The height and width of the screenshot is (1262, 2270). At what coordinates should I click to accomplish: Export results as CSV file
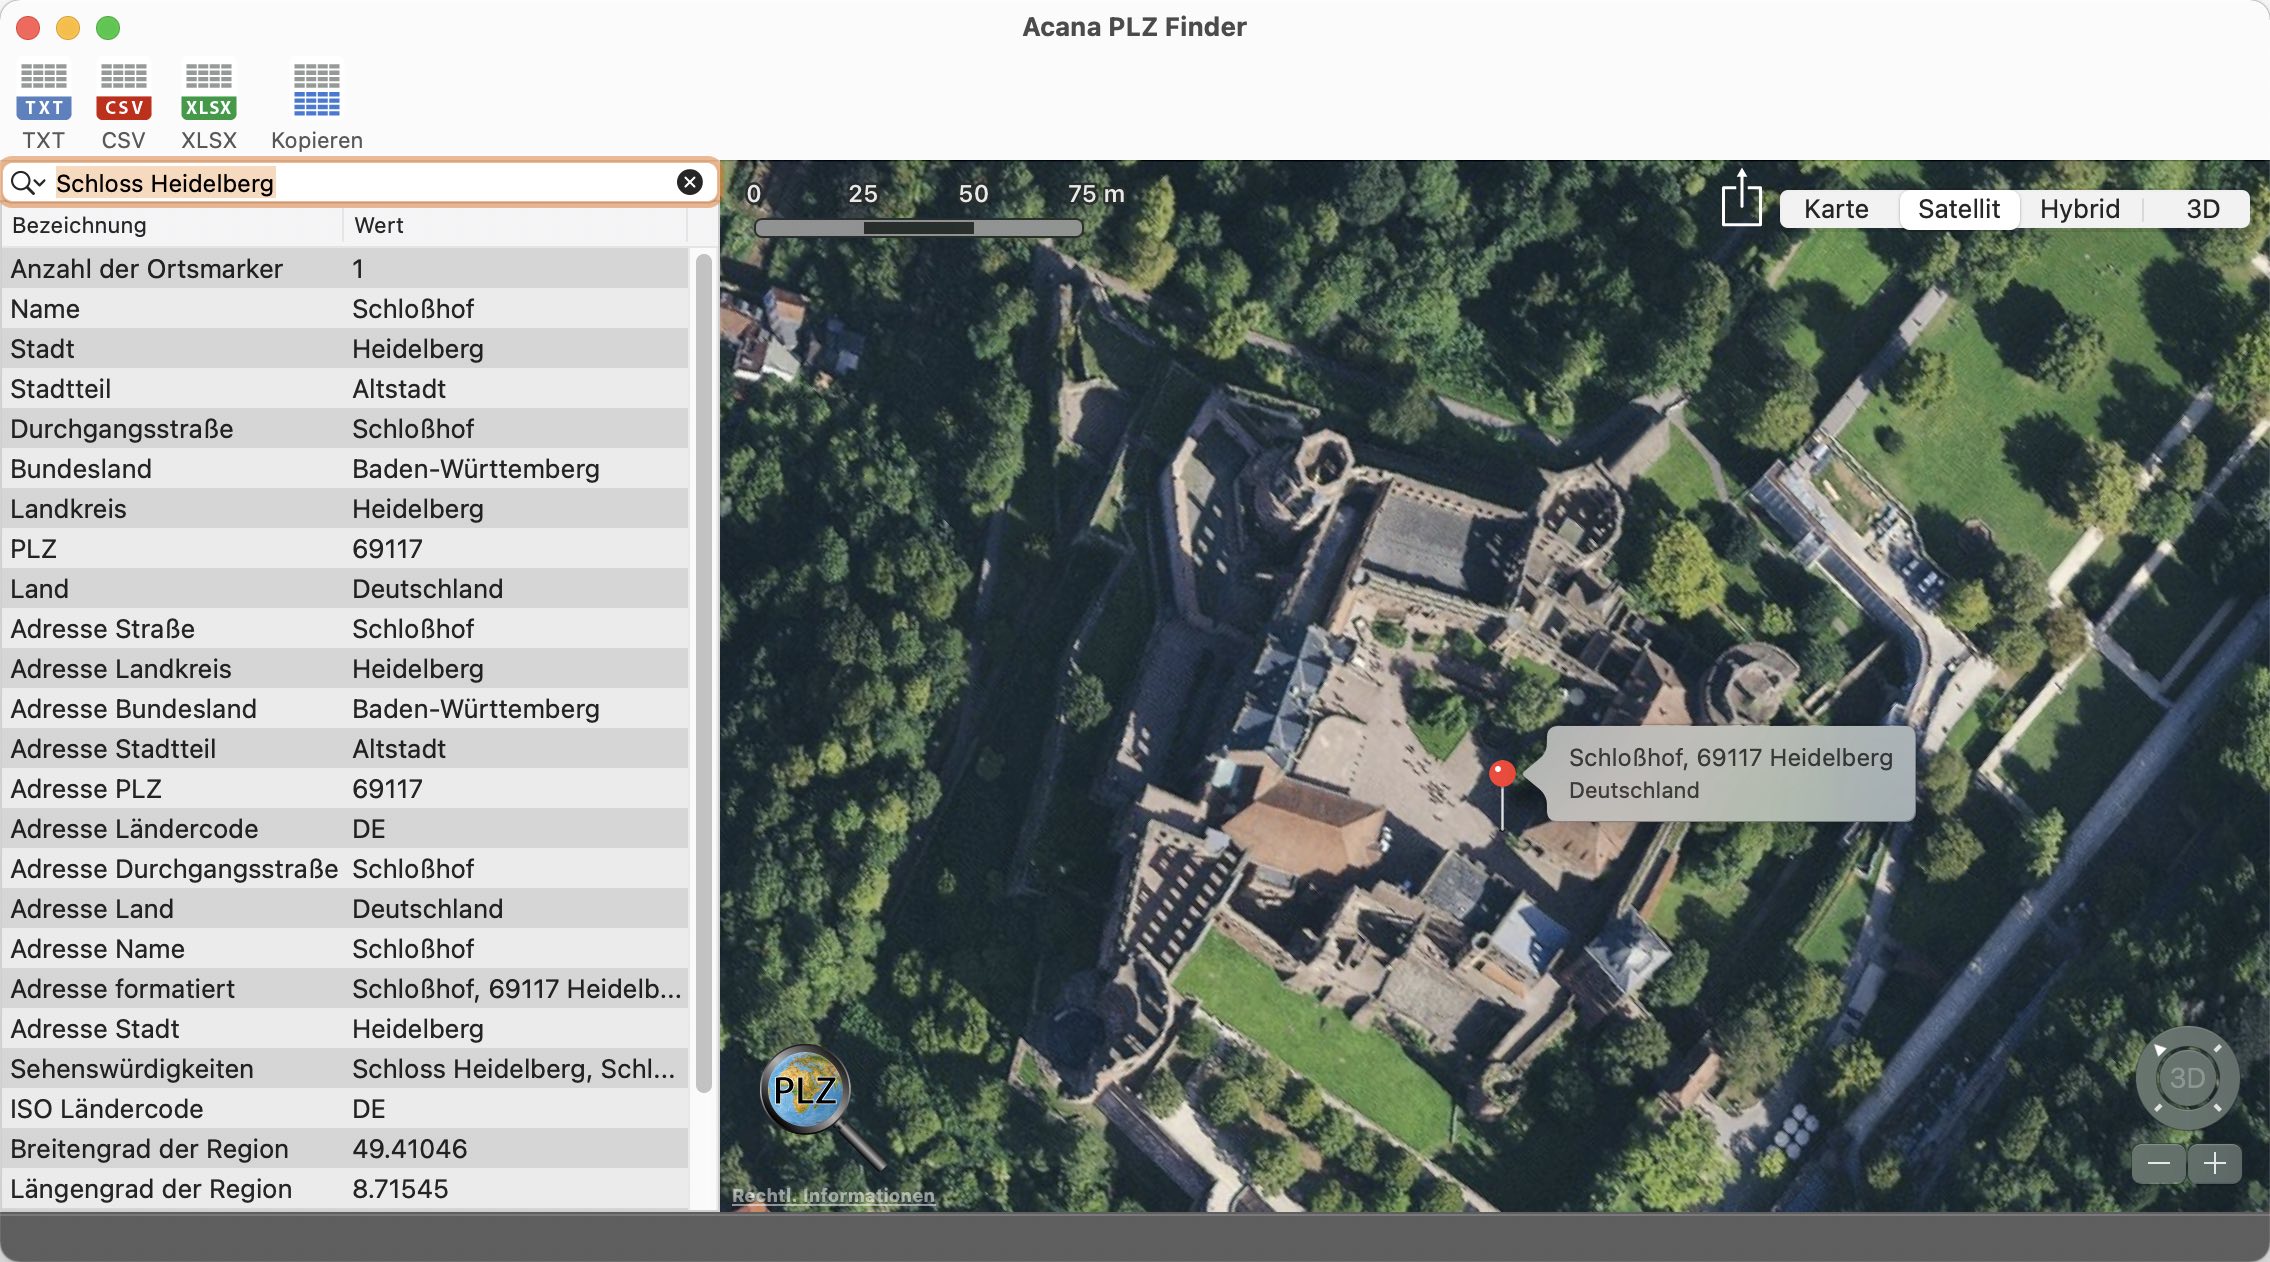[124, 105]
